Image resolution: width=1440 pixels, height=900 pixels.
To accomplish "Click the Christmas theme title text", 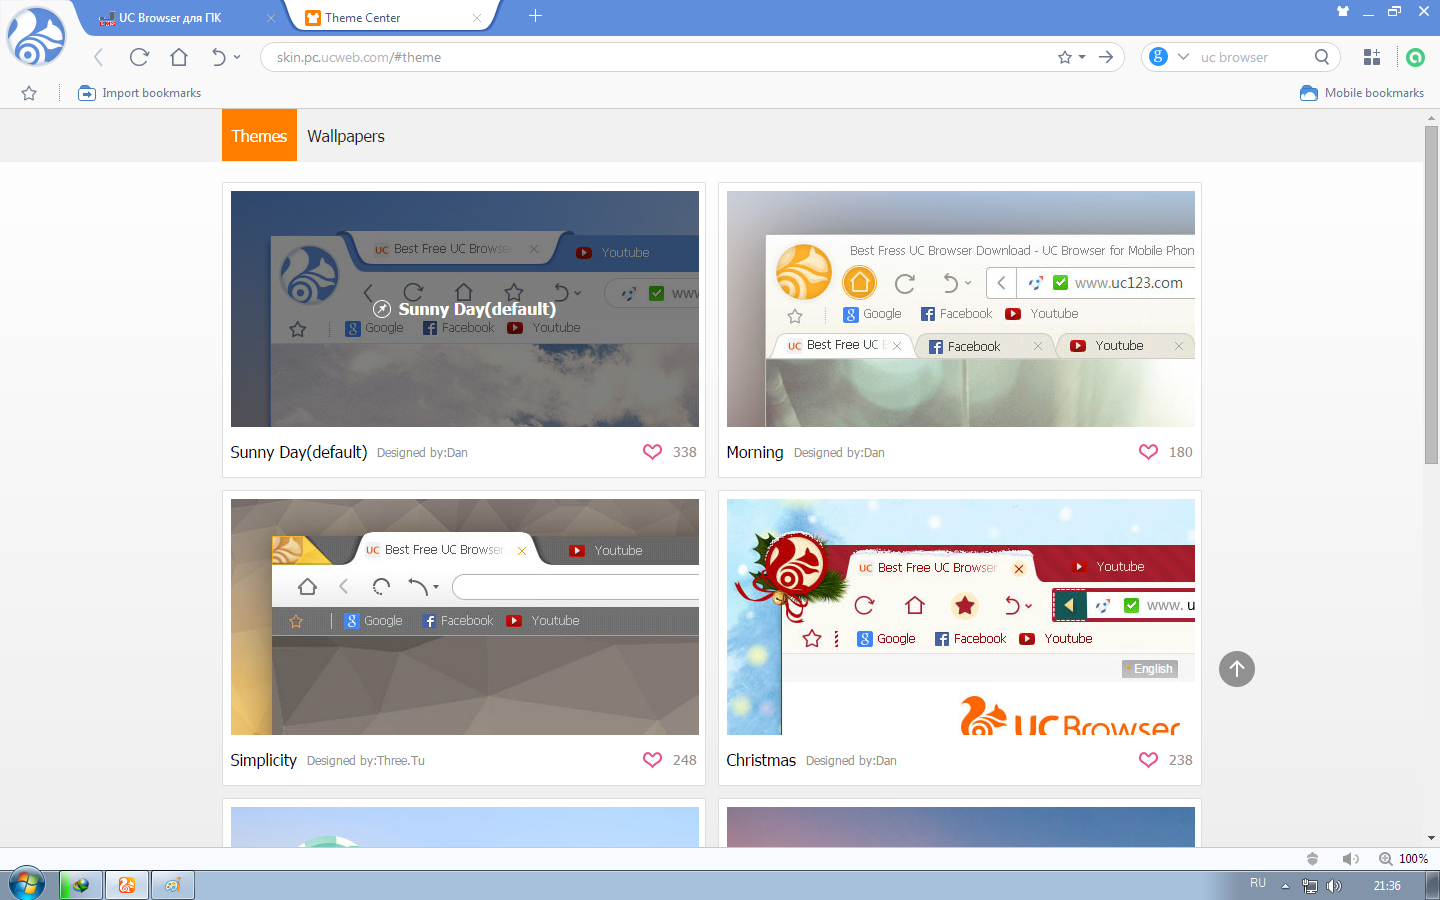I will pos(761,760).
